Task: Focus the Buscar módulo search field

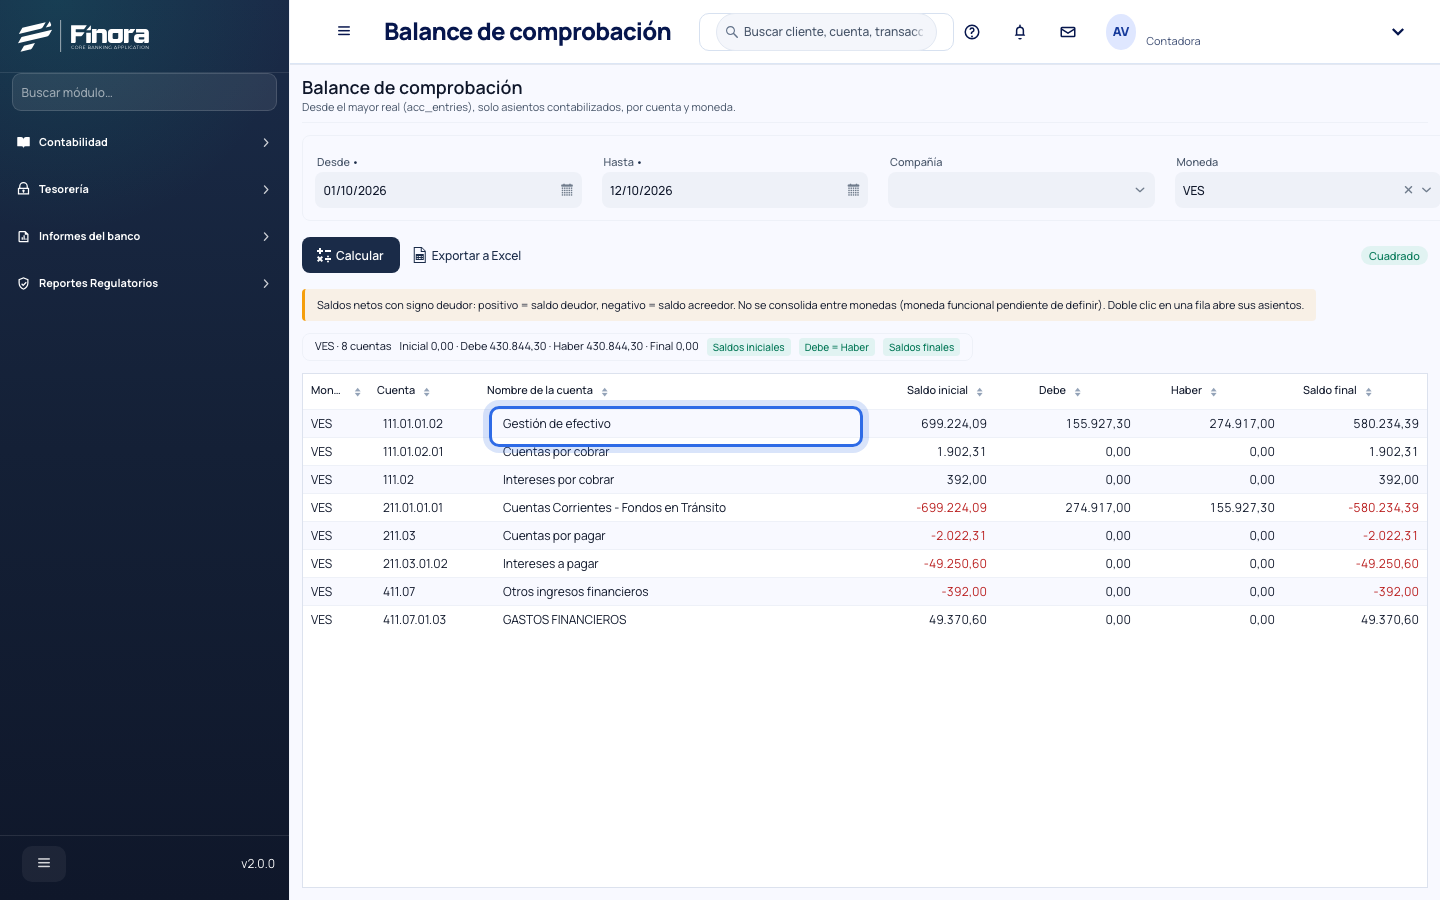Action: 144,92
